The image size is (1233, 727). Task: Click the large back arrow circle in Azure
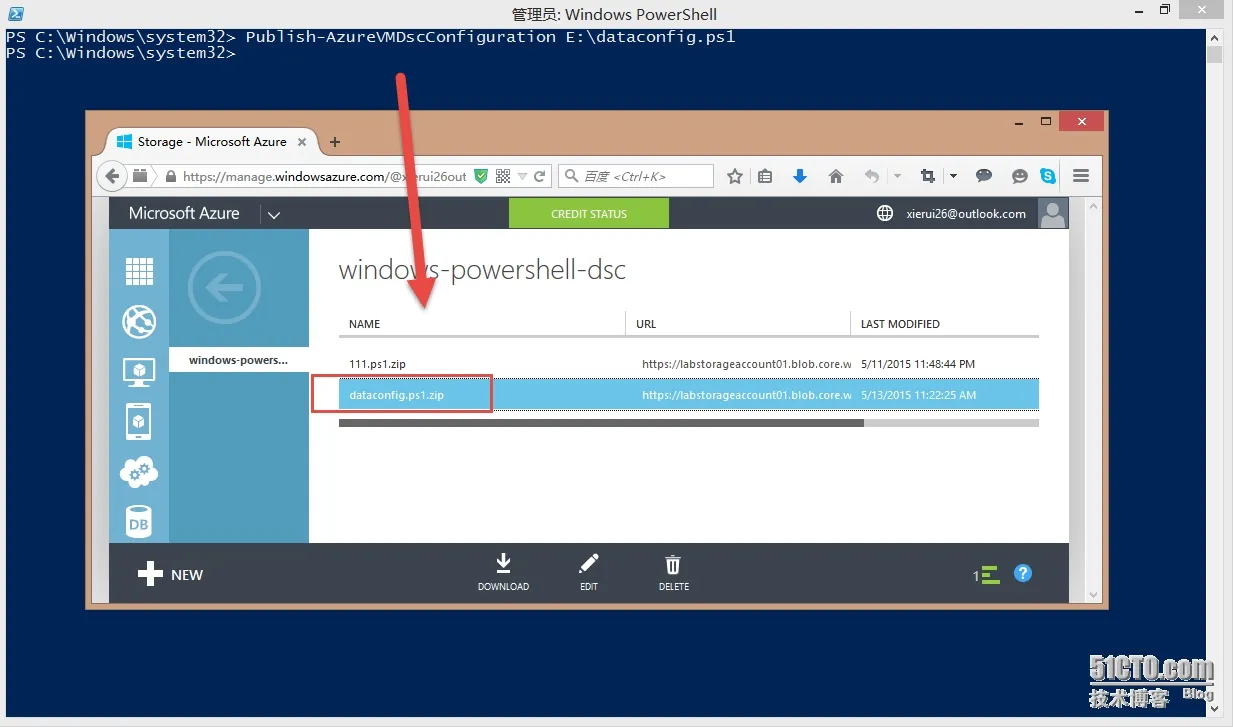pyautogui.click(x=224, y=288)
